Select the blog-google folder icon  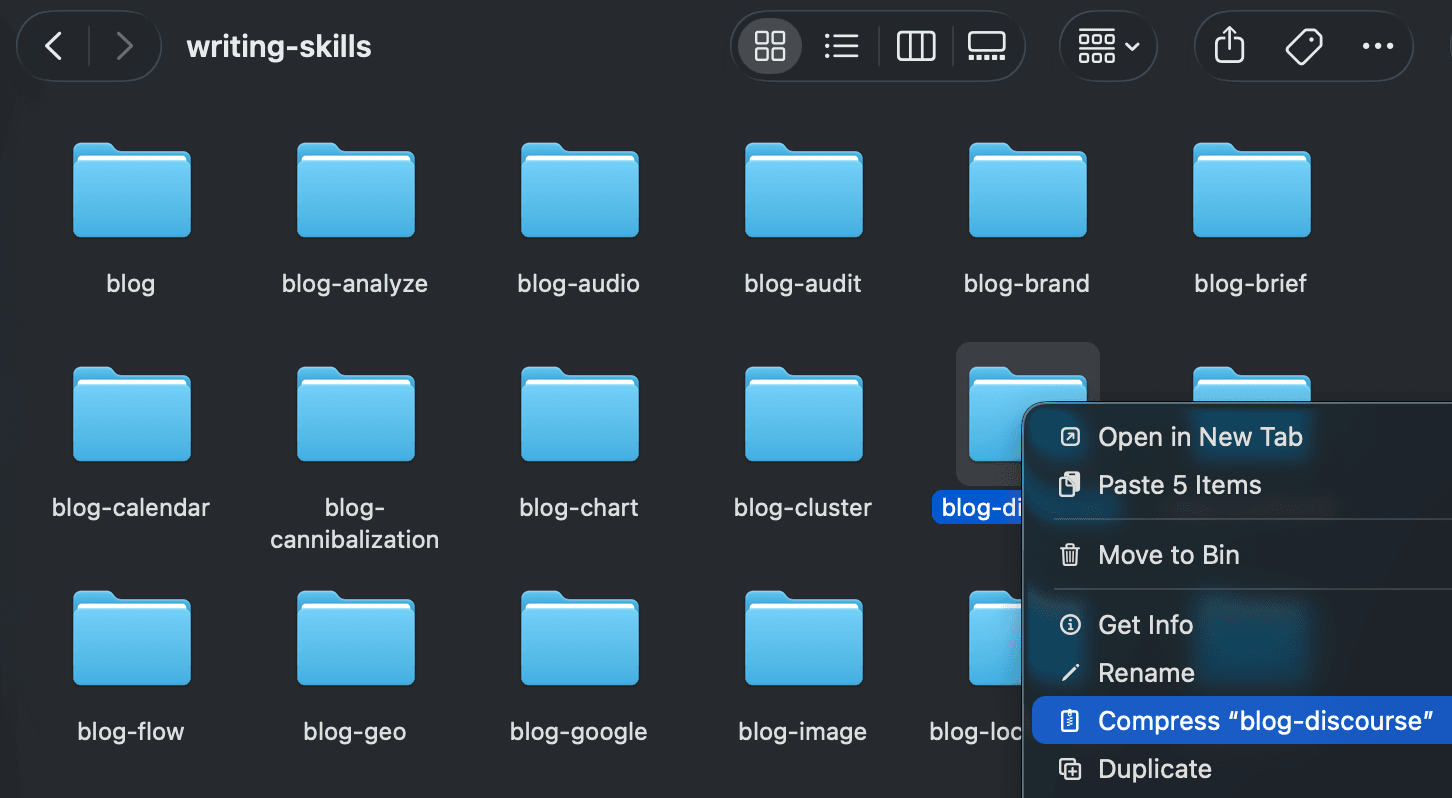coord(579,638)
